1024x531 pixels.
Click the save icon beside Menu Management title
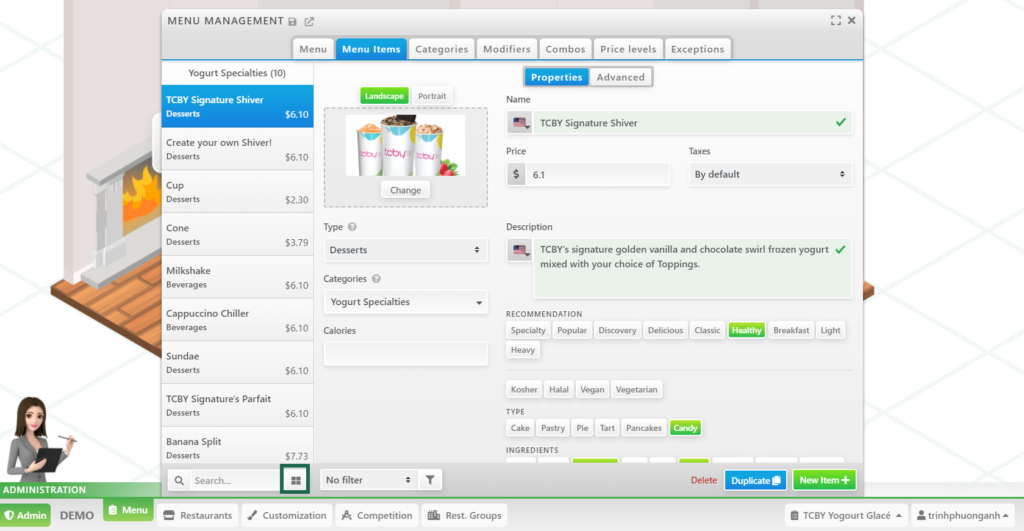pyautogui.click(x=292, y=21)
